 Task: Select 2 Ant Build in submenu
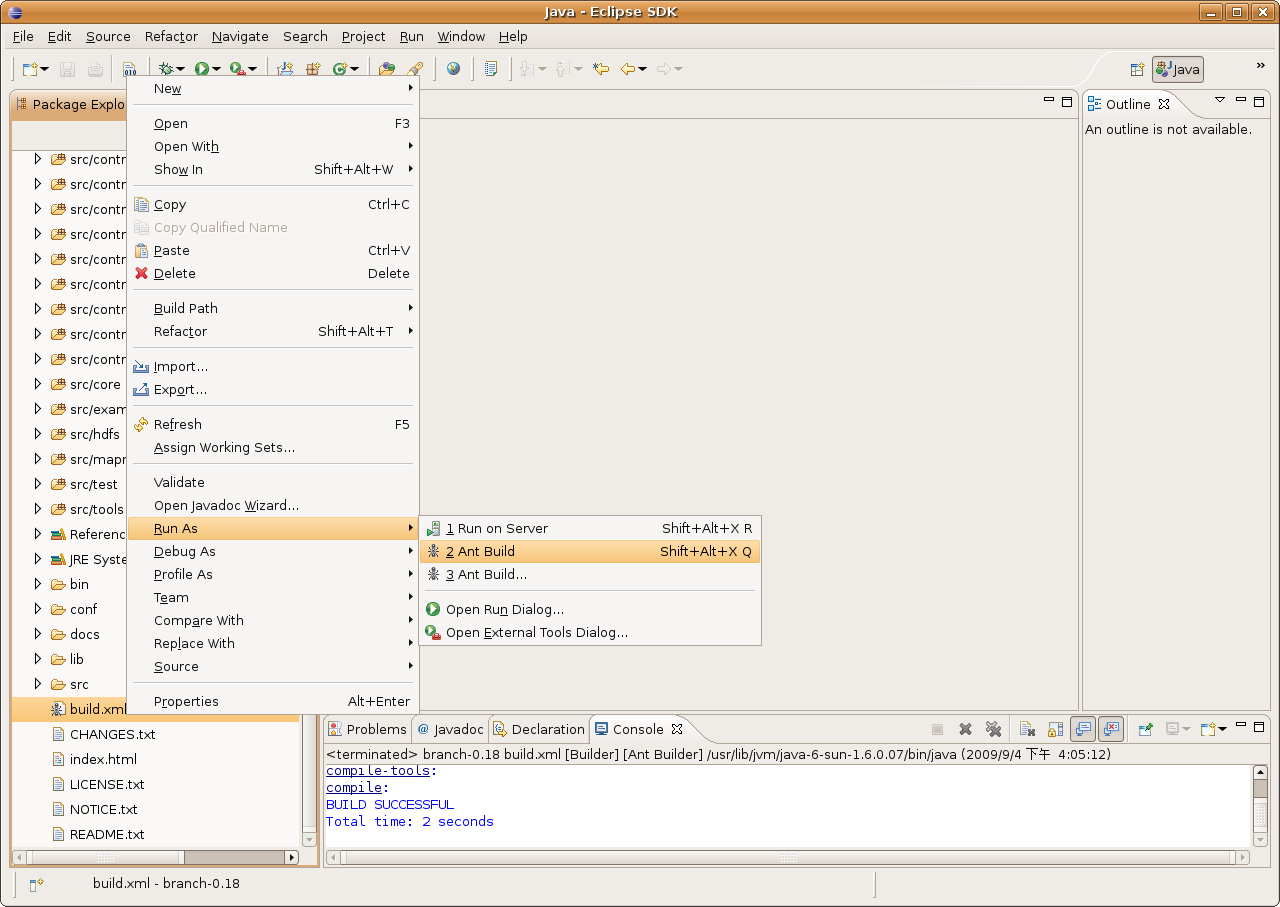point(590,551)
